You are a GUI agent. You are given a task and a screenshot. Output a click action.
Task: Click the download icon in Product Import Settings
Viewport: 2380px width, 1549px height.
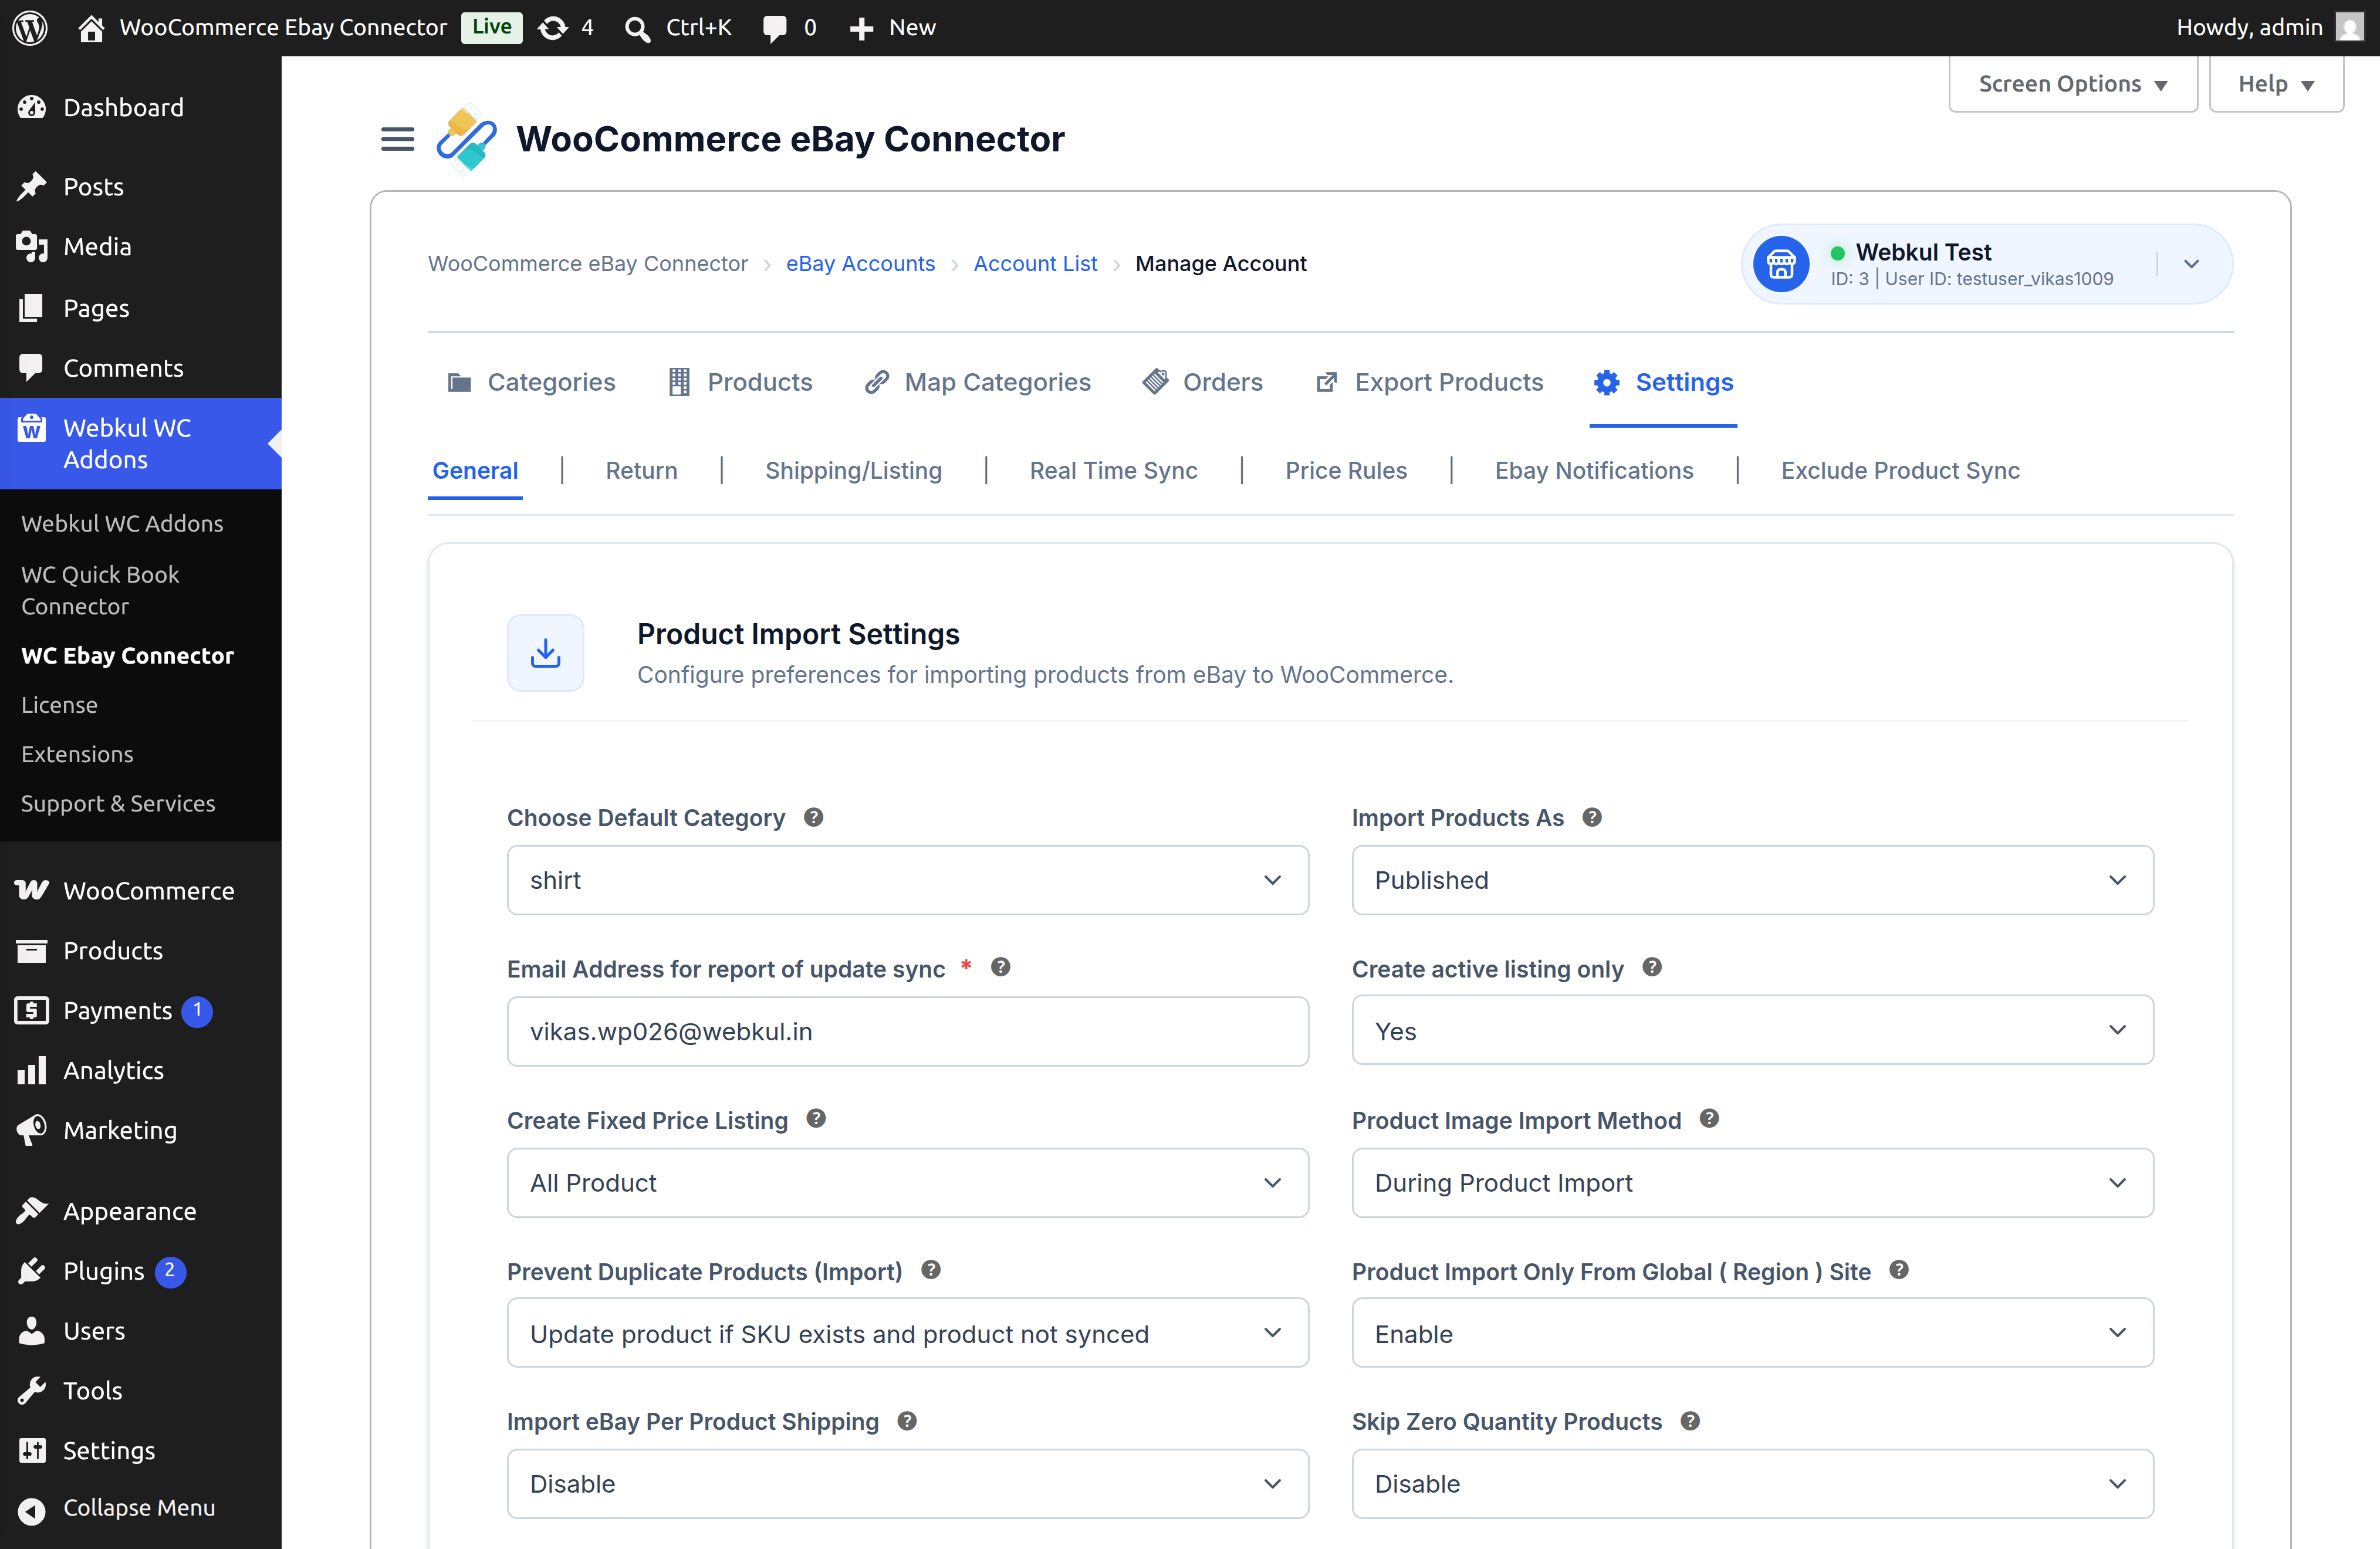click(545, 653)
